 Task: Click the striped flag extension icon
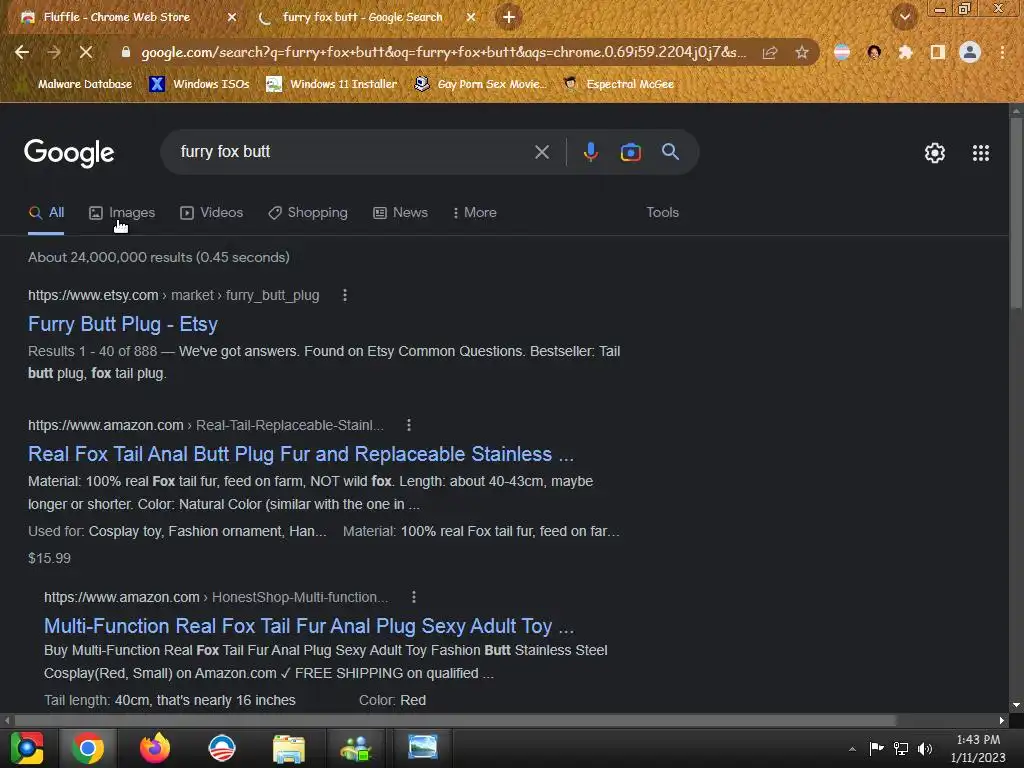pos(842,52)
